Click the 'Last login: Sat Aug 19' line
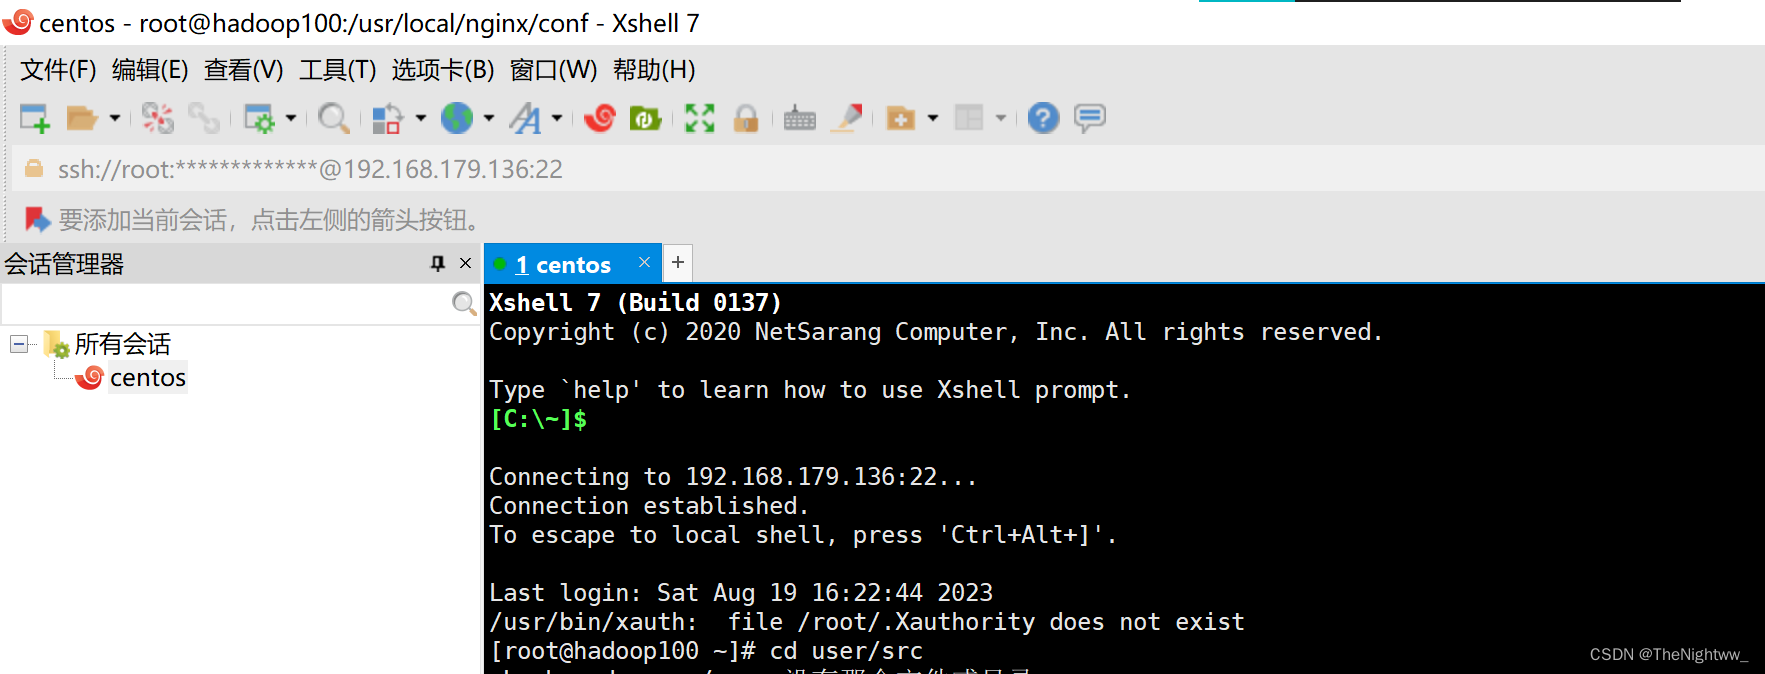This screenshot has height=674, width=1765. 741,593
